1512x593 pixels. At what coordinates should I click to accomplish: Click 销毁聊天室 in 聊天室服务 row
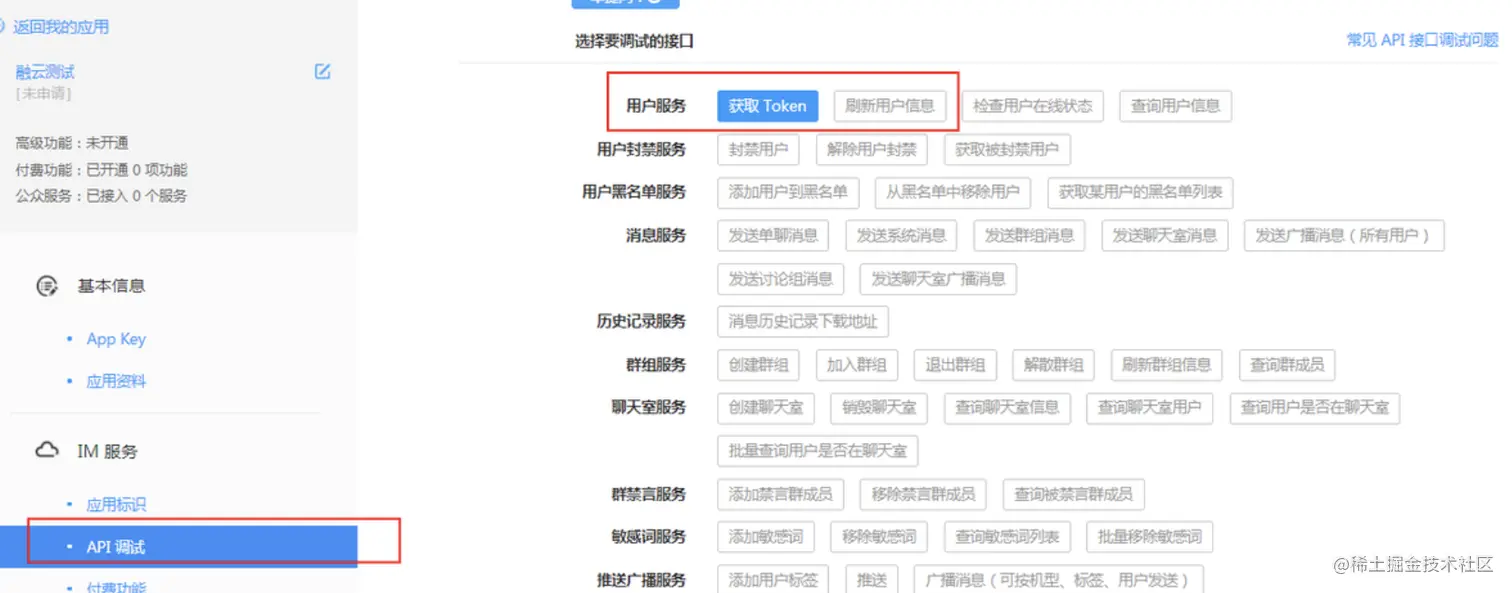pos(879,408)
